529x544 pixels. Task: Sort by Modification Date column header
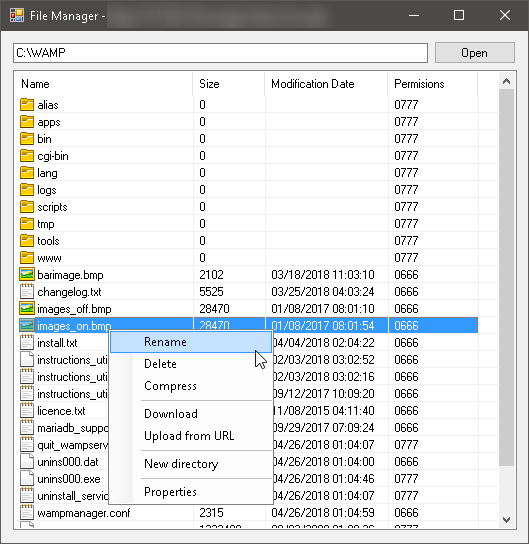[326, 84]
